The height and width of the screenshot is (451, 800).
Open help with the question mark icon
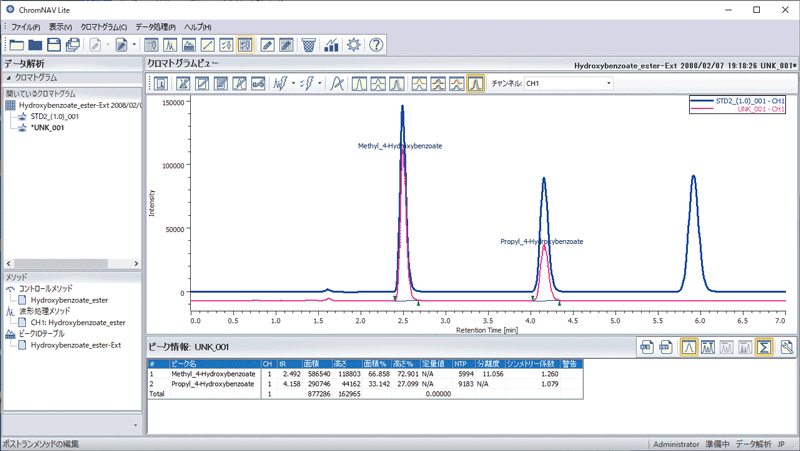pos(376,45)
